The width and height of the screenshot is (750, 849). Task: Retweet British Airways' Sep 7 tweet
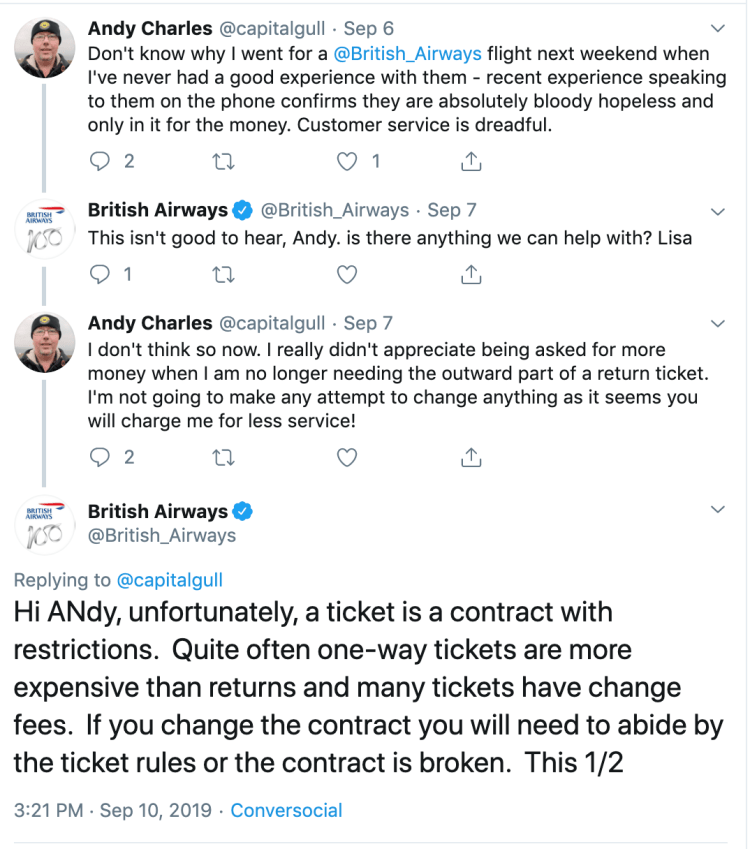[224, 274]
